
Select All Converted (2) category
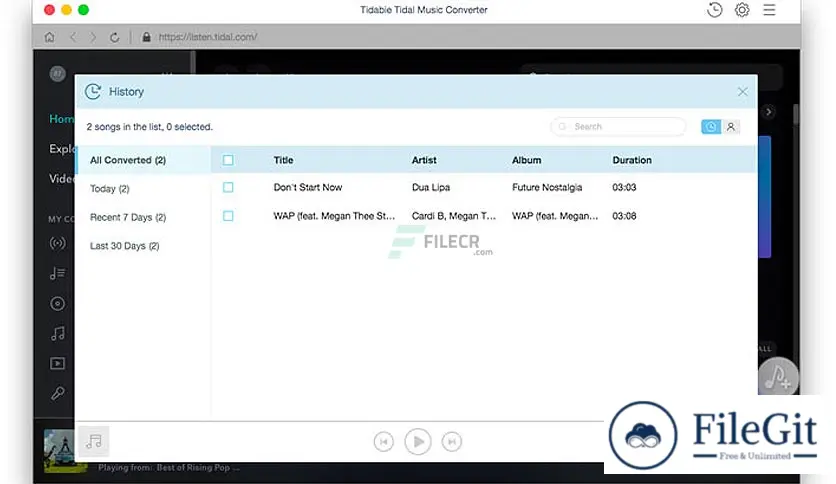[x=143, y=160]
